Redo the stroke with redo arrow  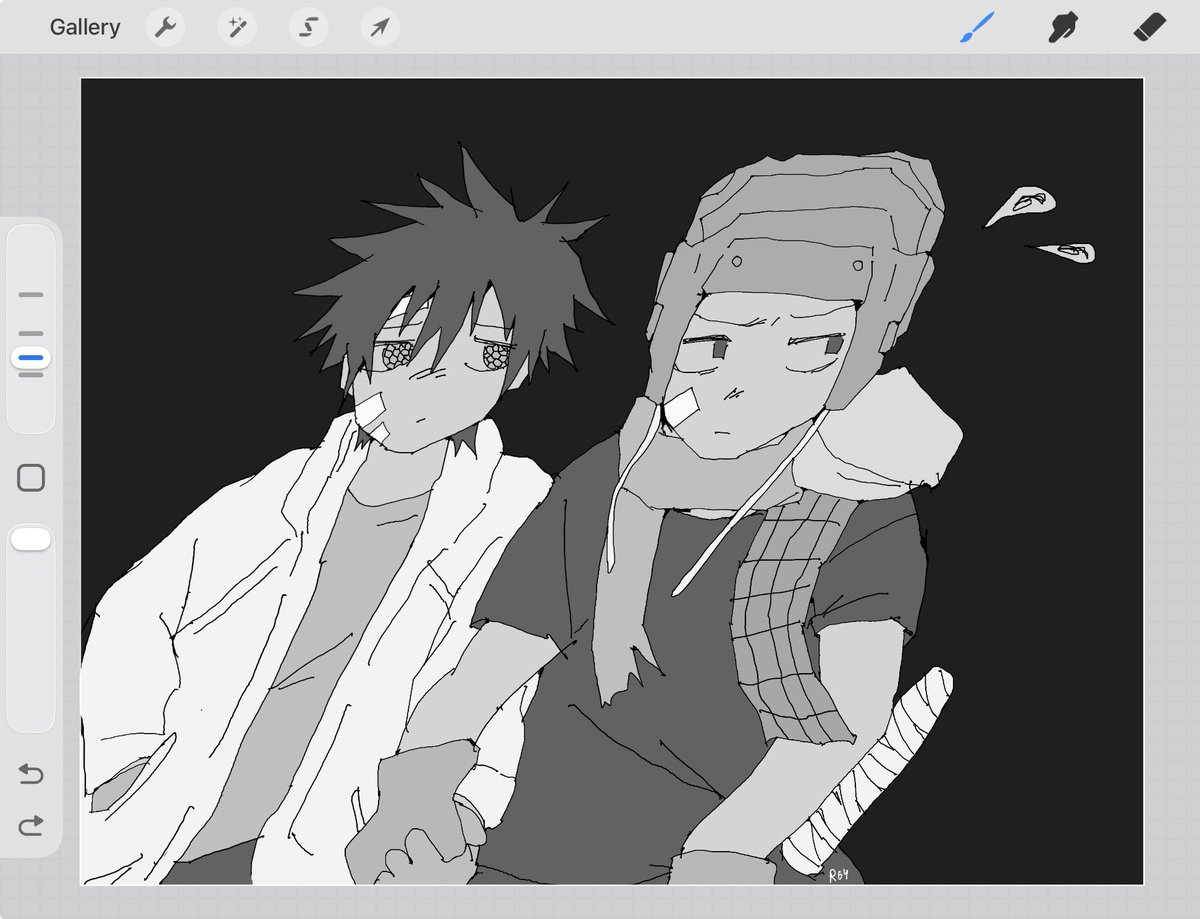click(31, 825)
